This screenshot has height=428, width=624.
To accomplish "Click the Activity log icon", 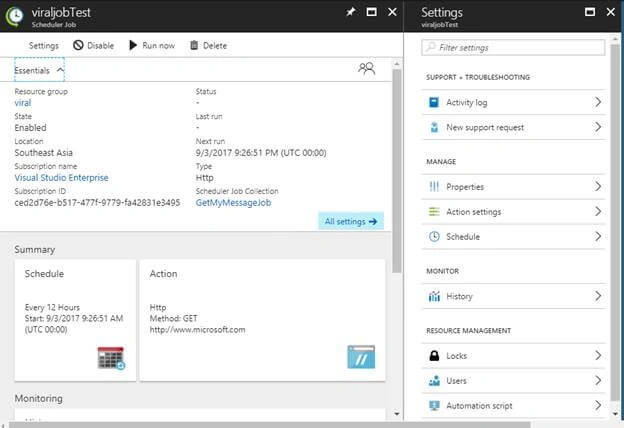I will pyautogui.click(x=434, y=102).
